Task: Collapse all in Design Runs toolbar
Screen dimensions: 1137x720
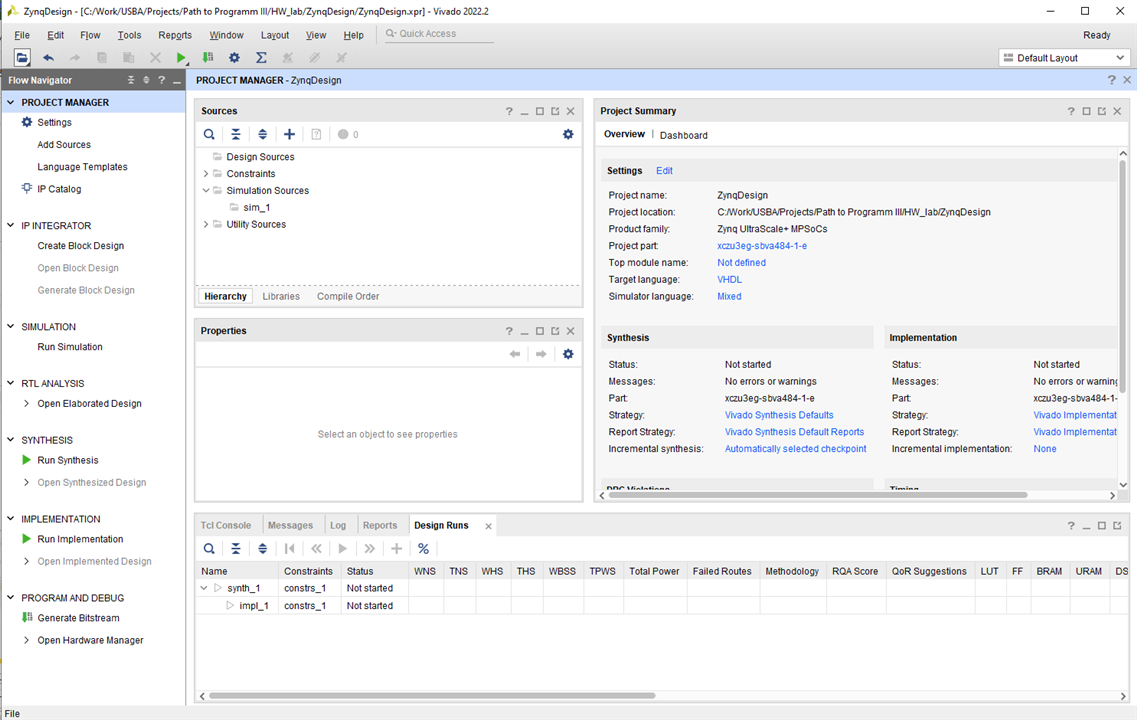Action: [x=236, y=548]
